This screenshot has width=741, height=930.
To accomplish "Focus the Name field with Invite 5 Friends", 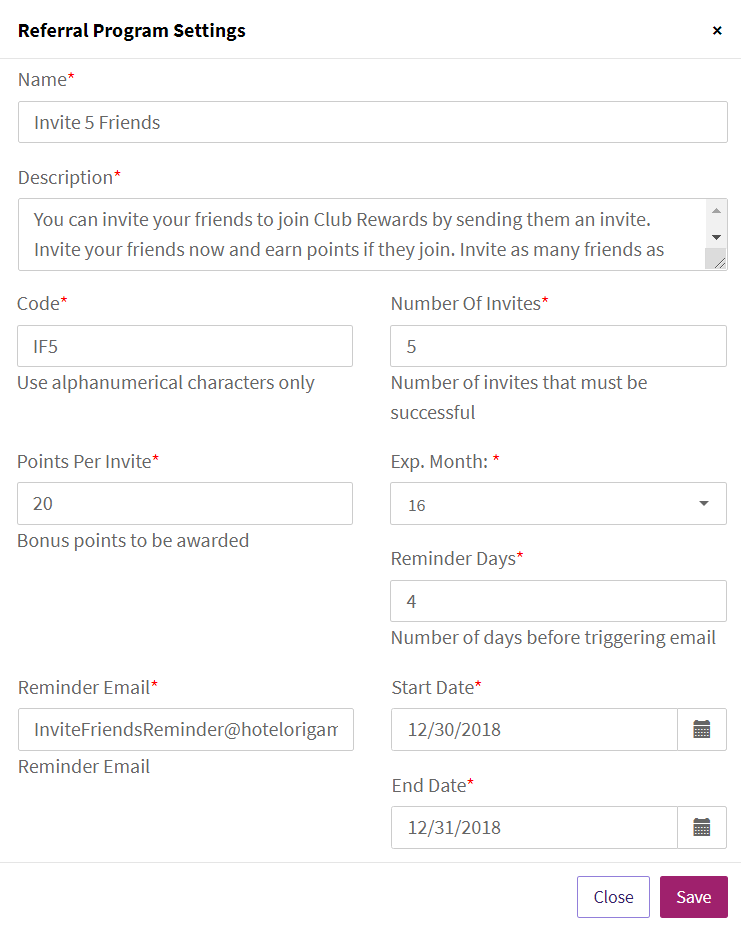I will (x=373, y=122).
